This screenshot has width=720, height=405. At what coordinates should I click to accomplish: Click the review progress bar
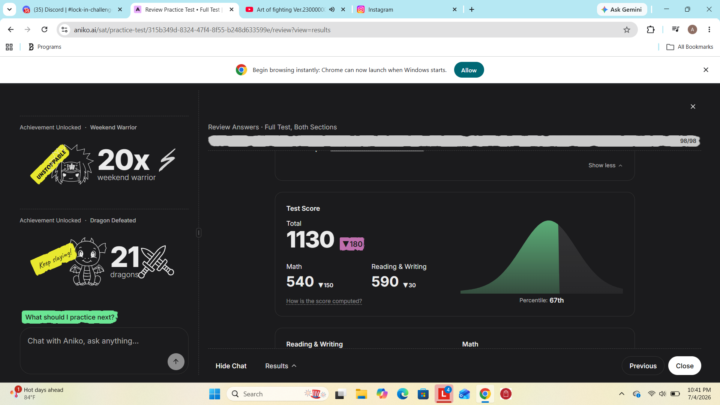[454, 141]
